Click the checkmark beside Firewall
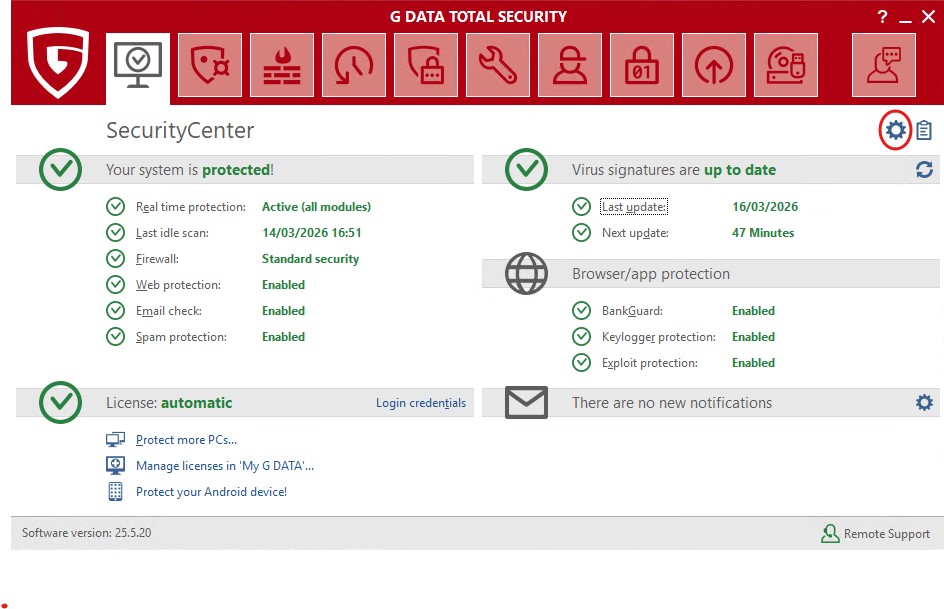Image resolution: width=944 pixels, height=609 pixels. click(115, 259)
